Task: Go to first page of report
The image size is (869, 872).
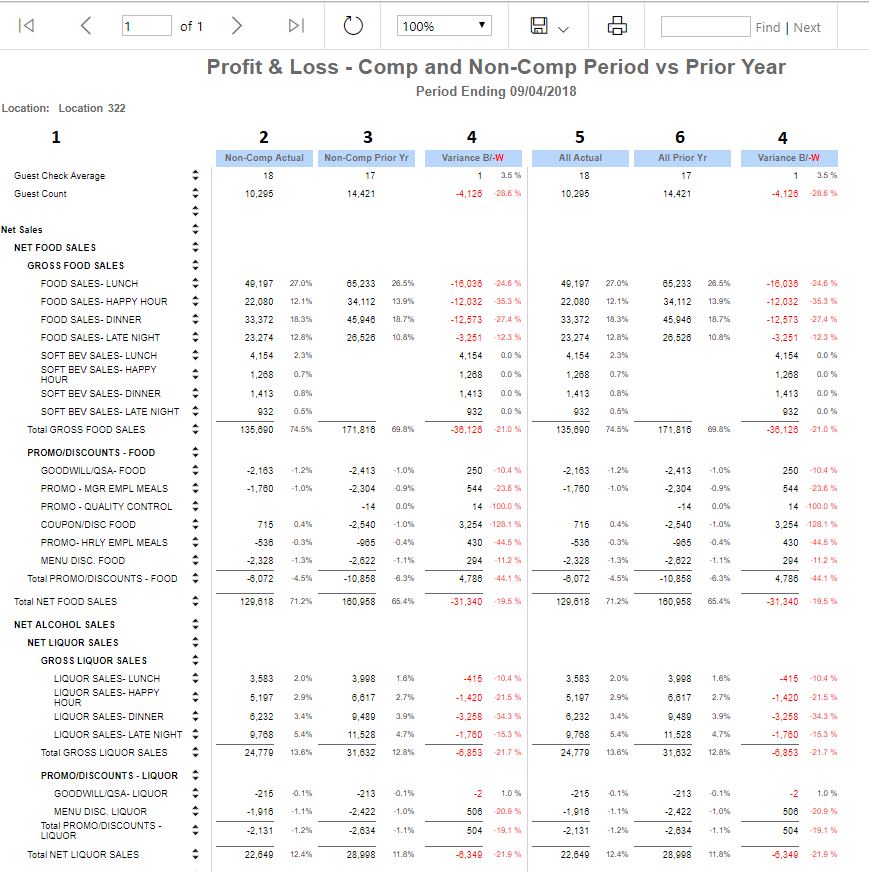Action: (x=26, y=26)
